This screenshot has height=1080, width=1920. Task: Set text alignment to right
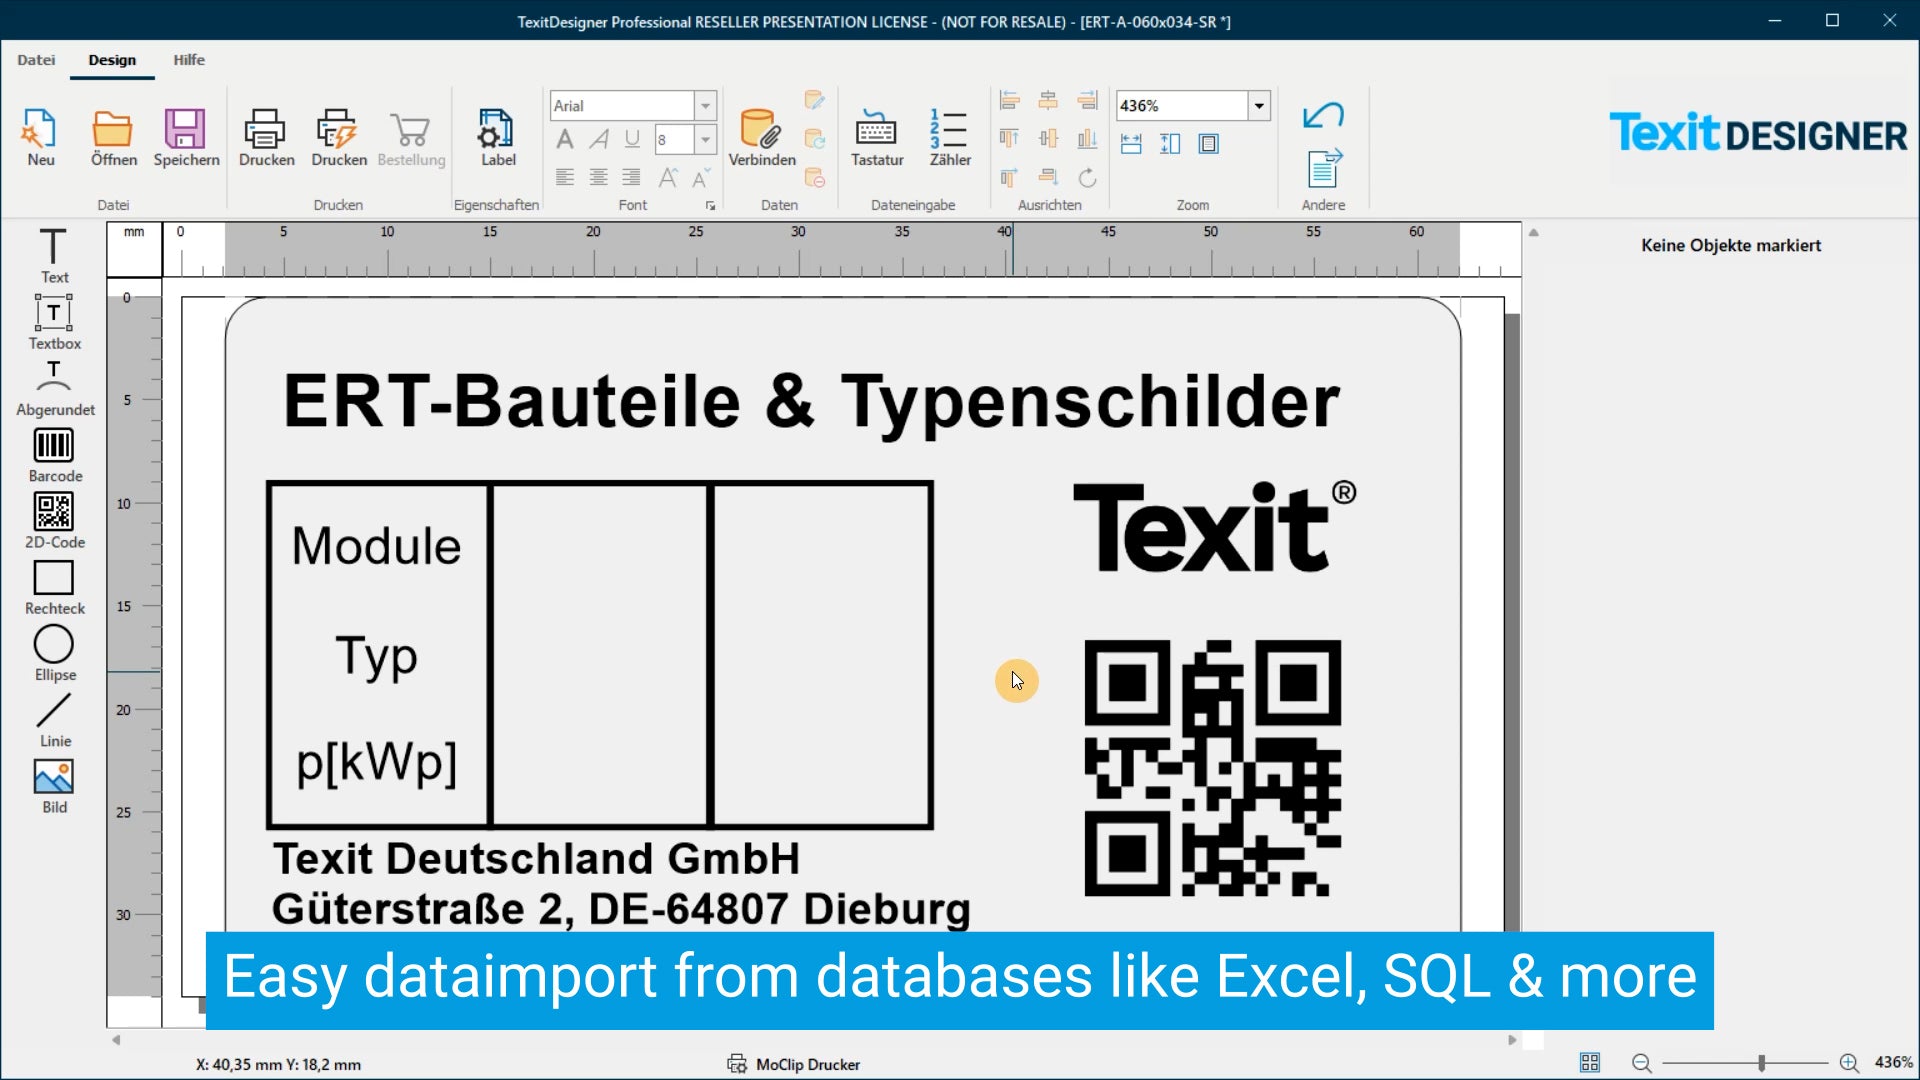(631, 177)
